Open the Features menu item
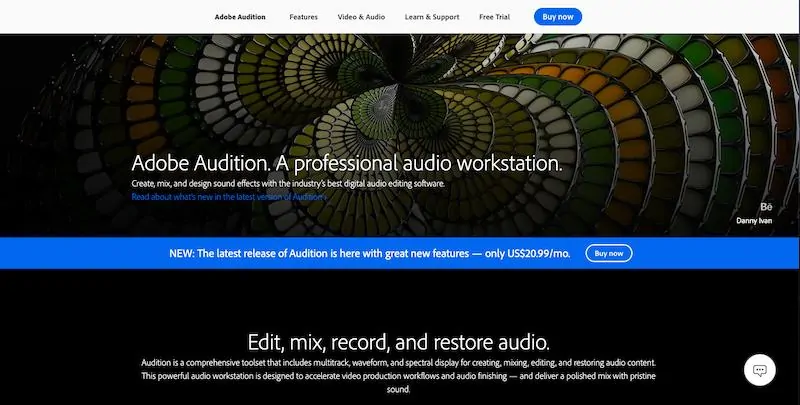The height and width of the screenshot is (405, 800). point(303,17)
